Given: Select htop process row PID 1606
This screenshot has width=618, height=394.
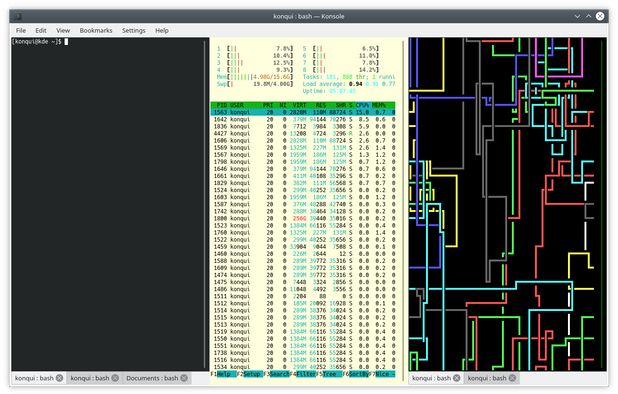Looking at the screenshot, I should 303,141.
